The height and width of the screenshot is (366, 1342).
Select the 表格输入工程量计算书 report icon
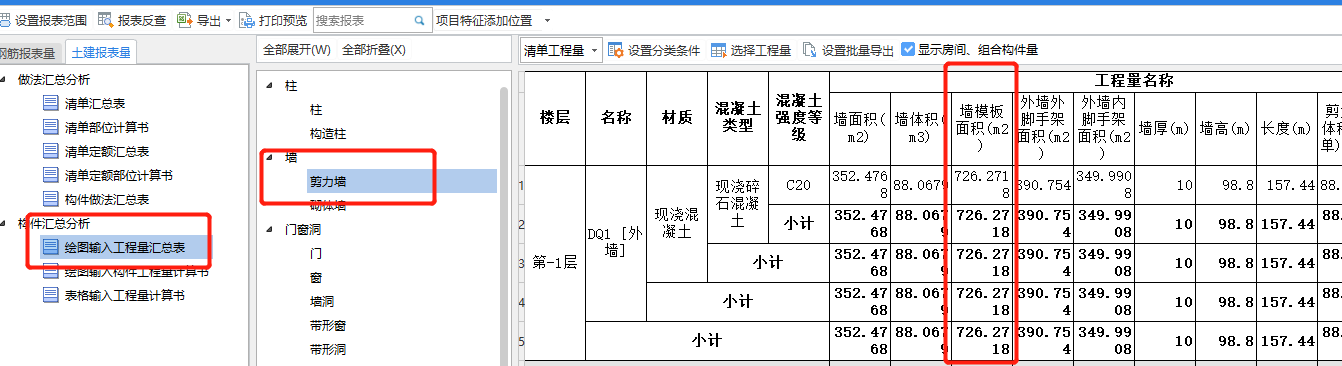point(51,295)
